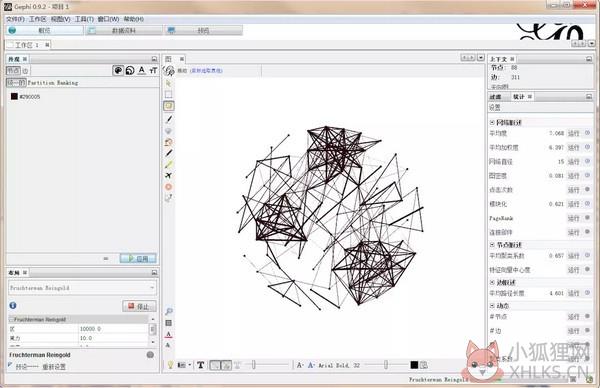The height and width of the screenshot is (388, 600).
Task: Switch to the 数据资料 tab
Action: click(x=124, y=30)
